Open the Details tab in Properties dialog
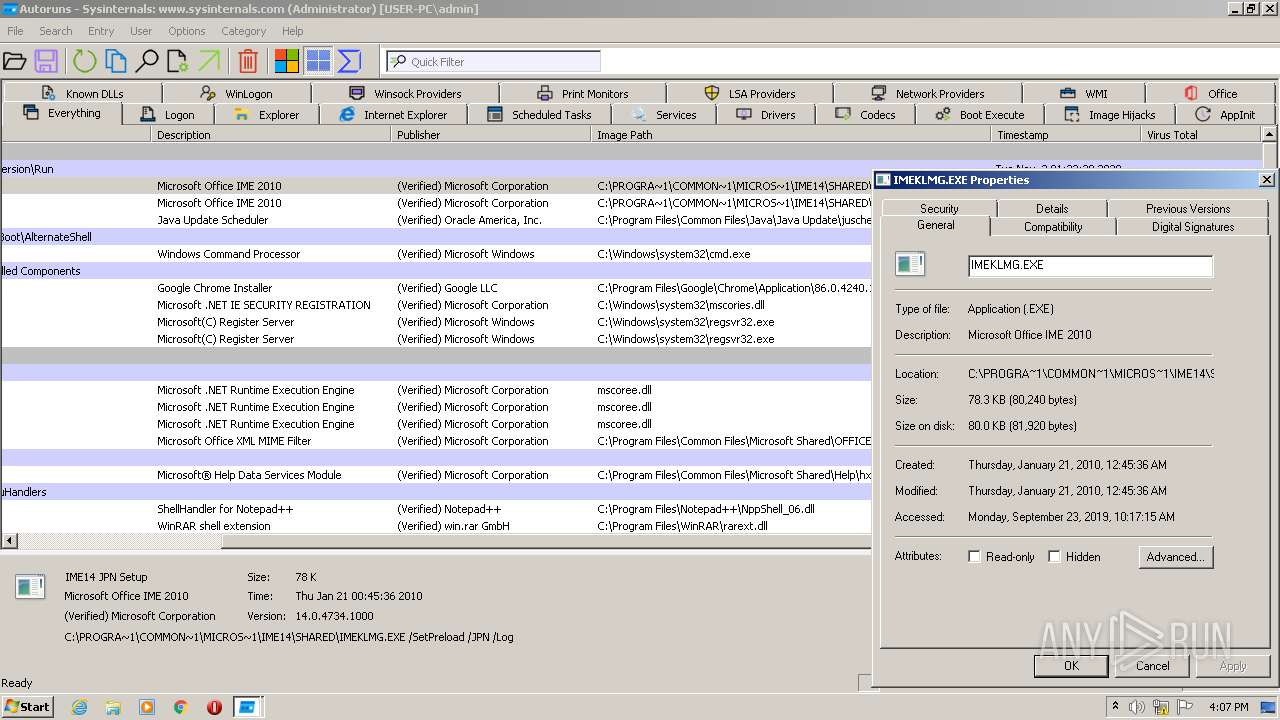The image size is (1280, 720). (1052, 208)
